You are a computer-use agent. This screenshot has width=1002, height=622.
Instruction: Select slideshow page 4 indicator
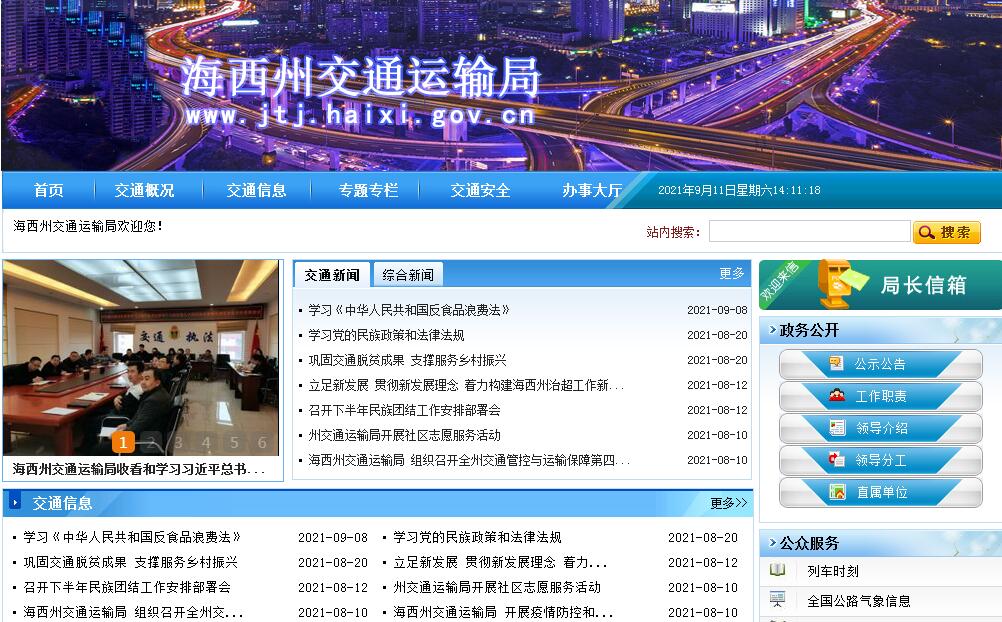click(206, 442)
